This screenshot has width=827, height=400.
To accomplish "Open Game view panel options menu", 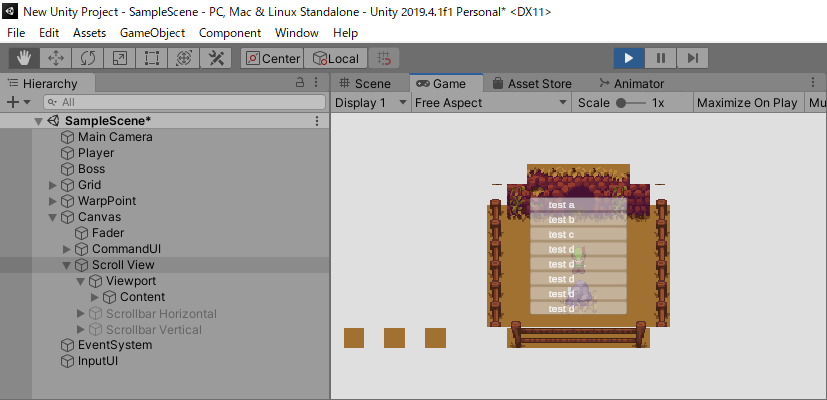I will [813, 82].
